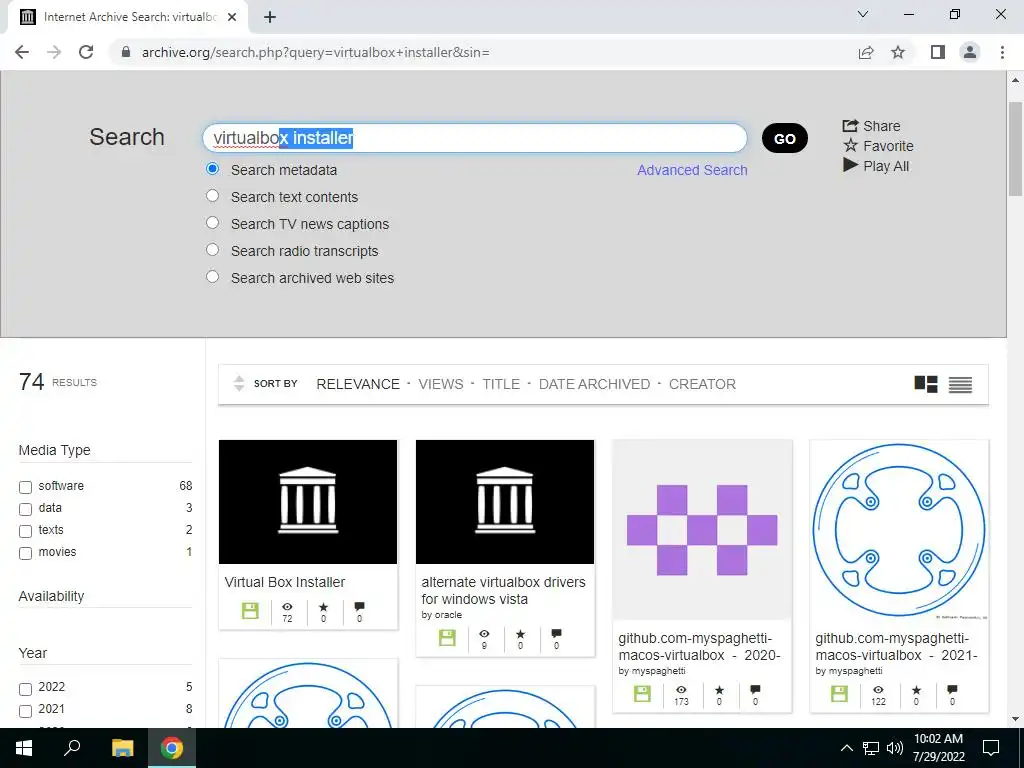Click views eye icon showing 122
This screenshot has height=768, width=1024.
point(878,690)
